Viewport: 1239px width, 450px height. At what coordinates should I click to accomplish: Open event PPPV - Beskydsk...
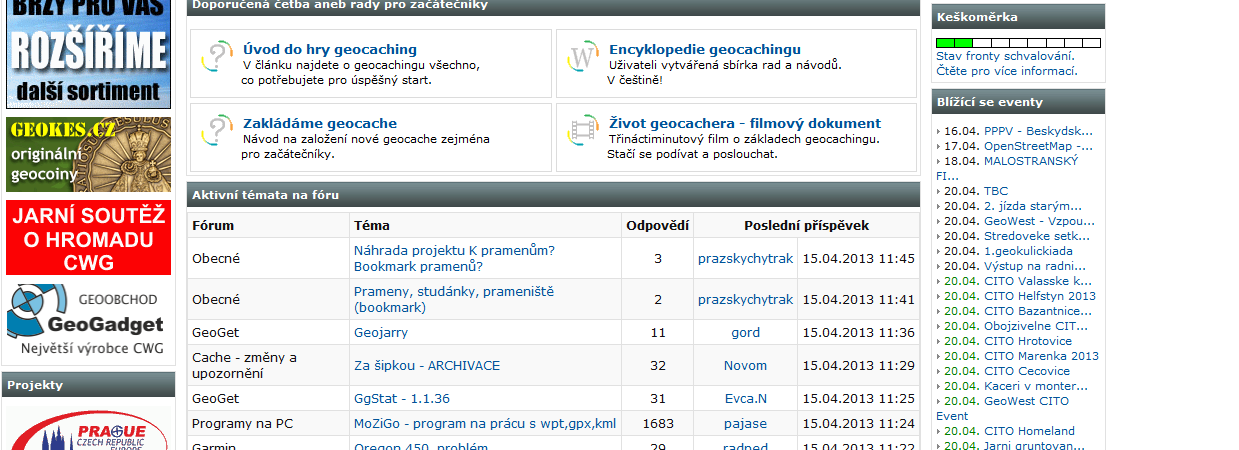point(1039,130)
